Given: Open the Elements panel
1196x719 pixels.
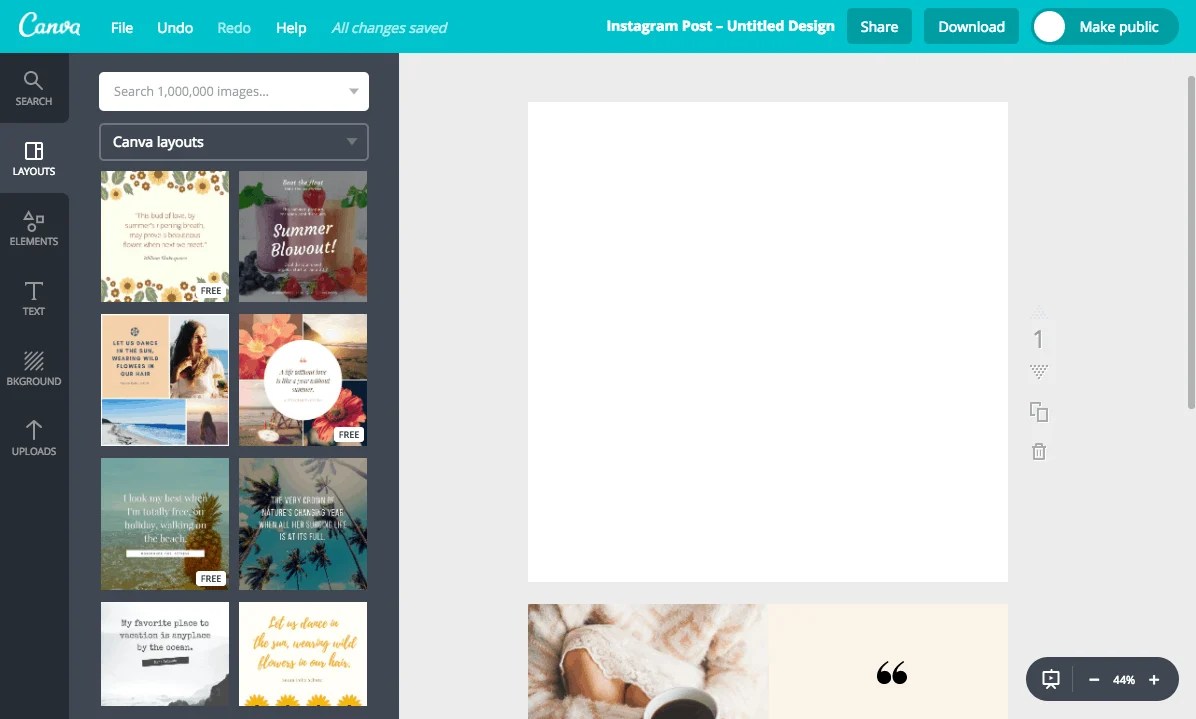Looking at the screenshot, I should coord(33,228).
